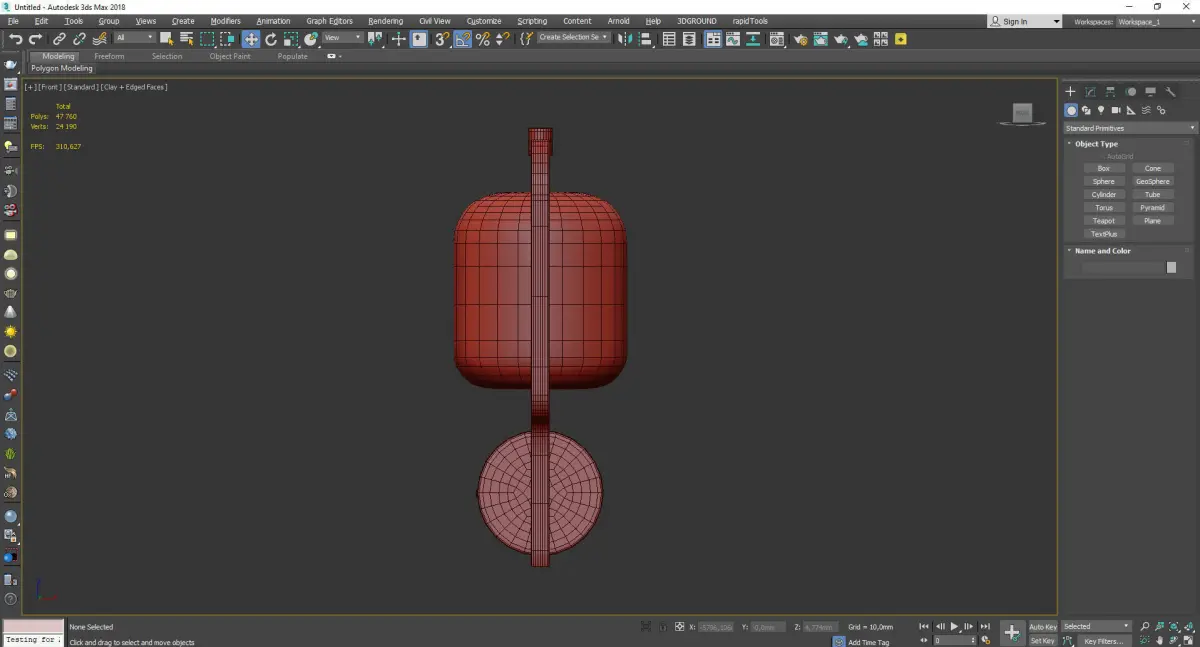
Task: Open the Layer Explorer icon
Action: click(689, 39)
